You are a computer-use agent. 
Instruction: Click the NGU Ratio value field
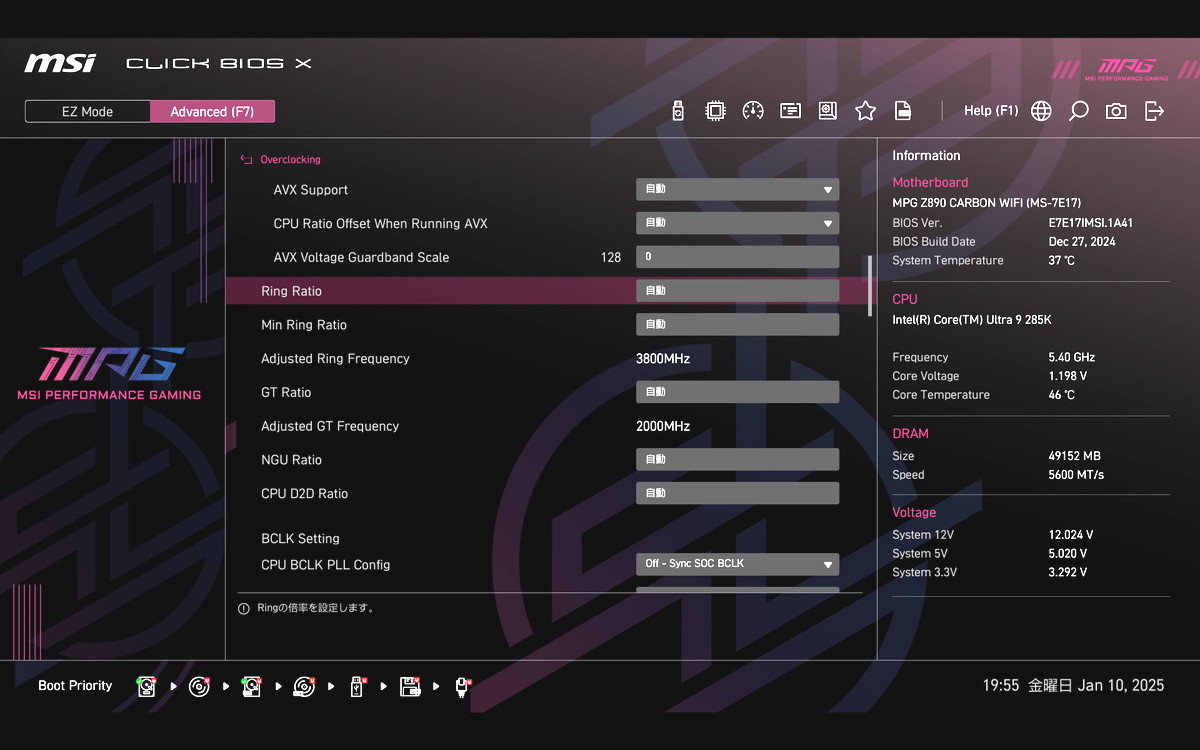[737, 460]
